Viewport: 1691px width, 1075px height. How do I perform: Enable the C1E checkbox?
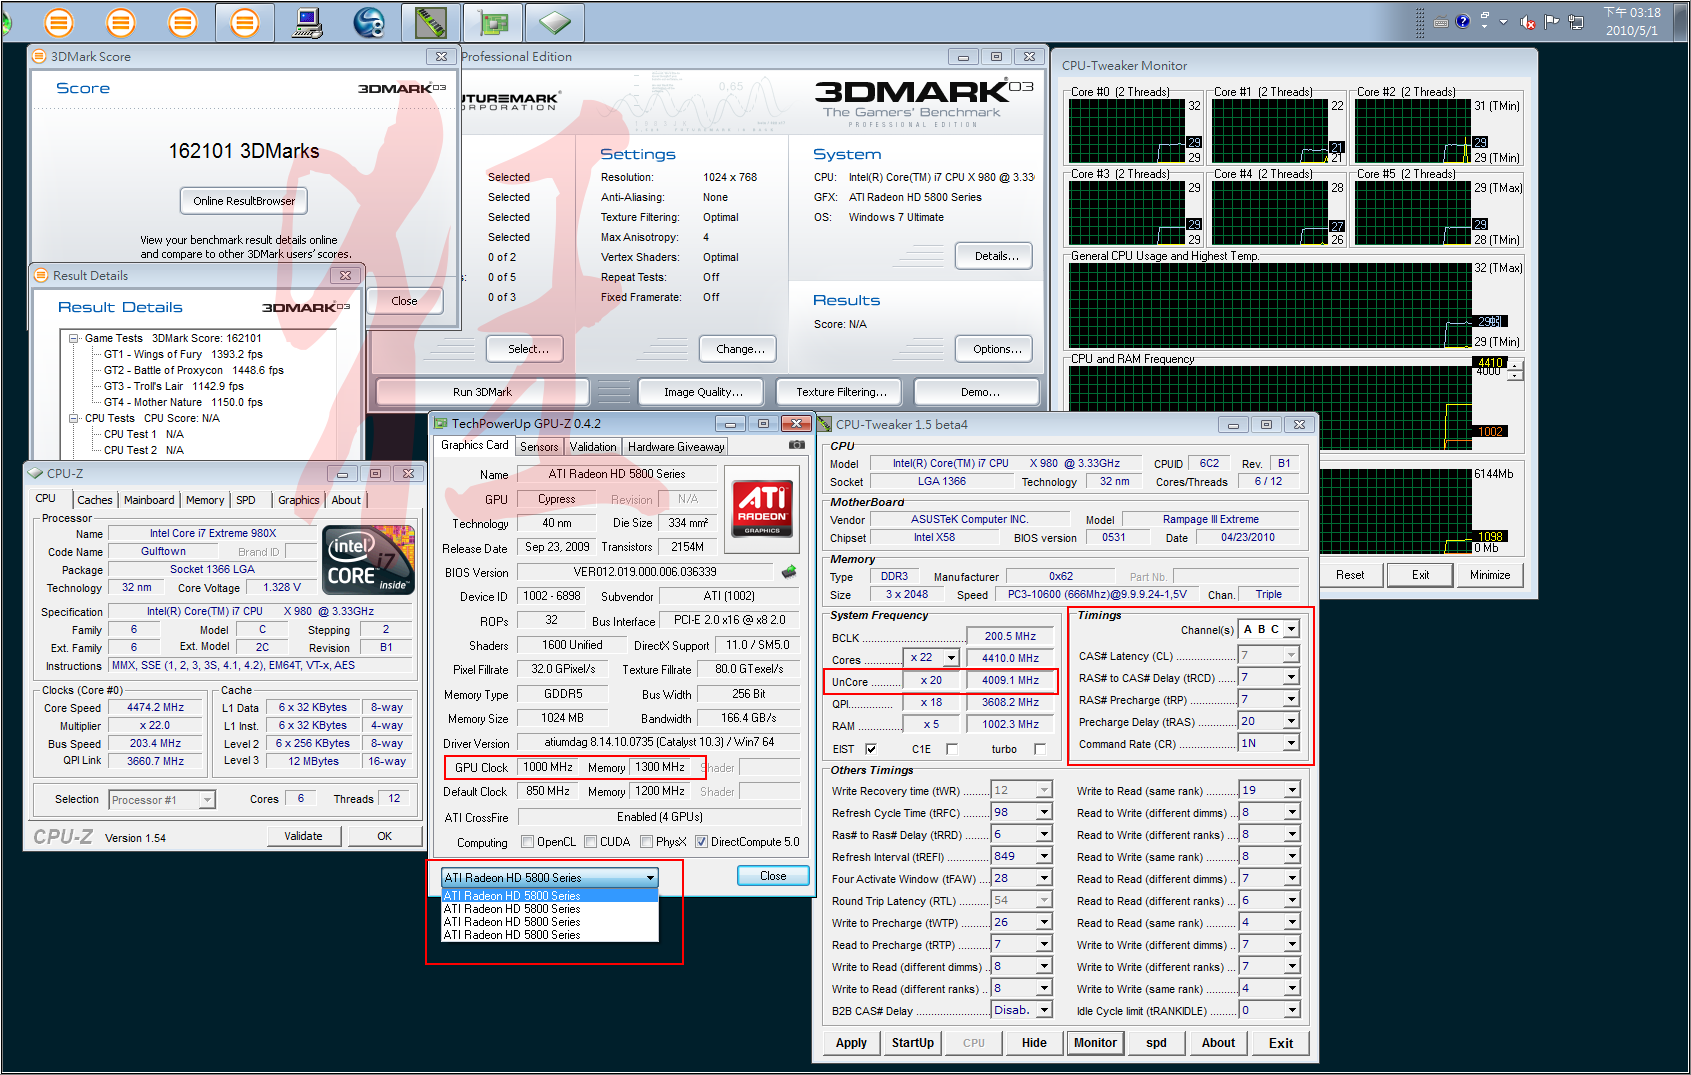[951, 749]
